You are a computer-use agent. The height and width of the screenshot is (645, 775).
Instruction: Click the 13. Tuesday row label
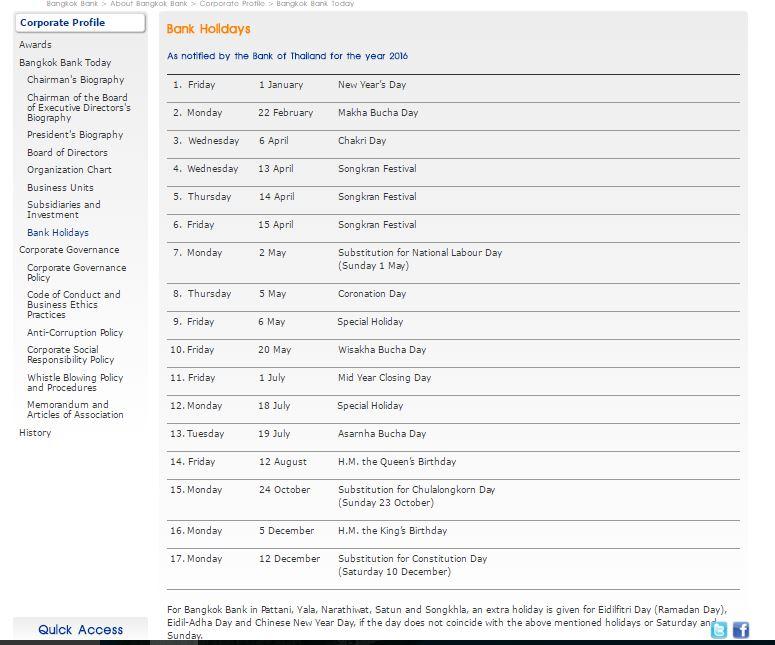coord(197,434)
